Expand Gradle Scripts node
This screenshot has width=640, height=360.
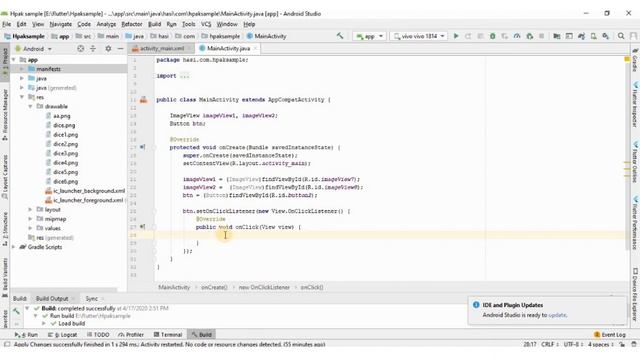14,247
